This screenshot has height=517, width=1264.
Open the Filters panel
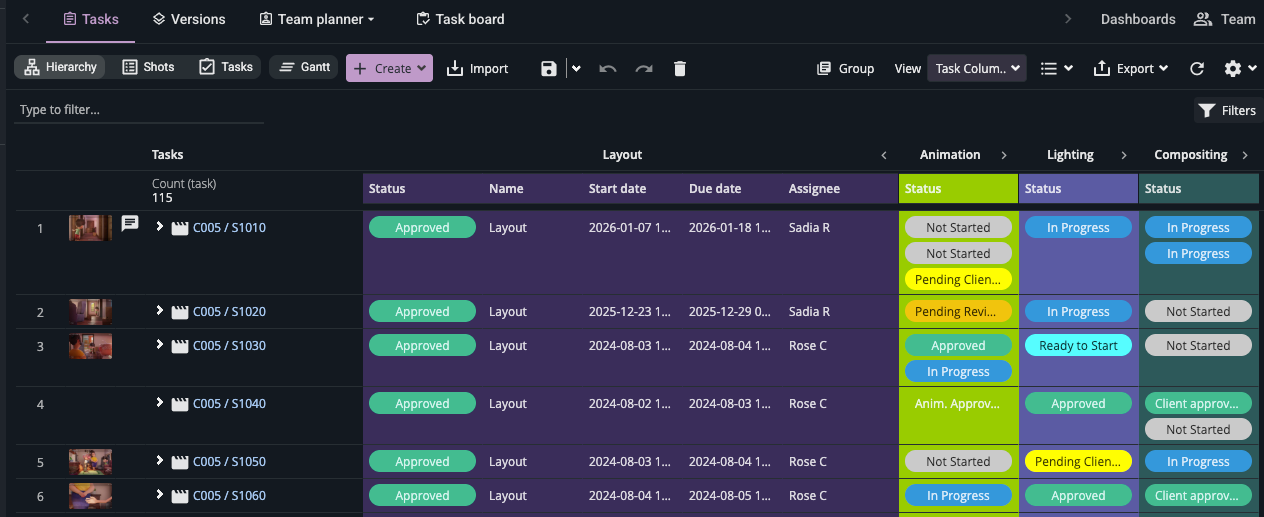coord(1227,110)
